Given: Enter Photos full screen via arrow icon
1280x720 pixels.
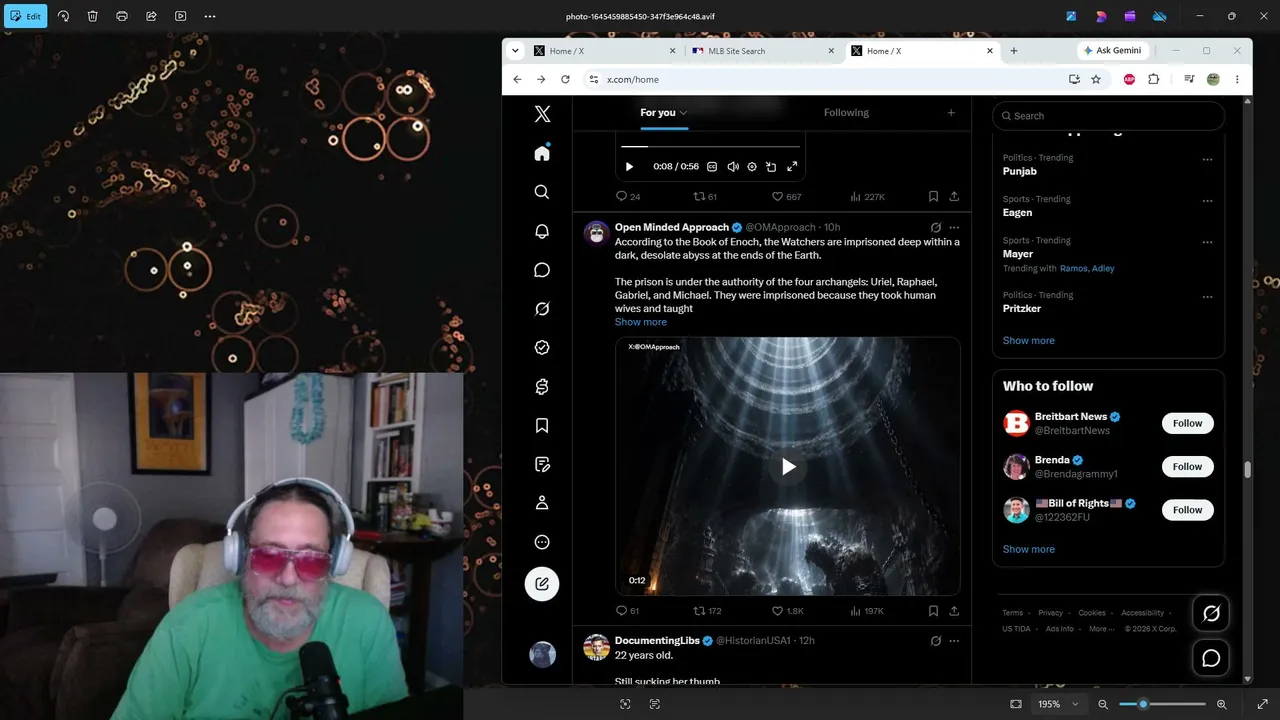Looking at the screenshot, I should (x=1262, y=704).
